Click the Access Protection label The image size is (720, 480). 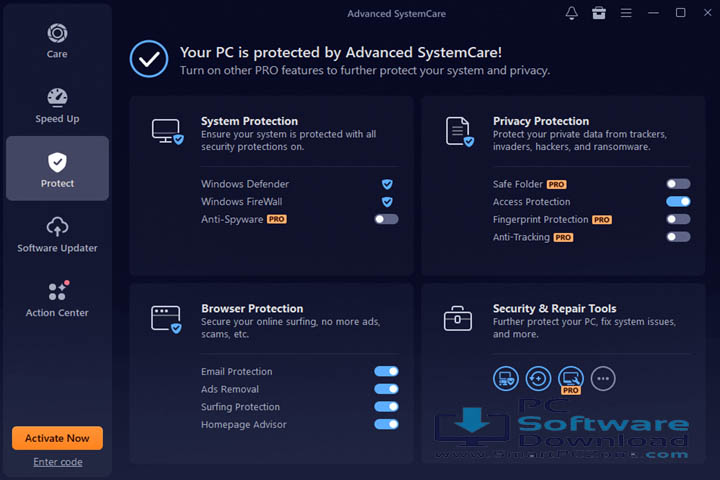pos(531,202)
